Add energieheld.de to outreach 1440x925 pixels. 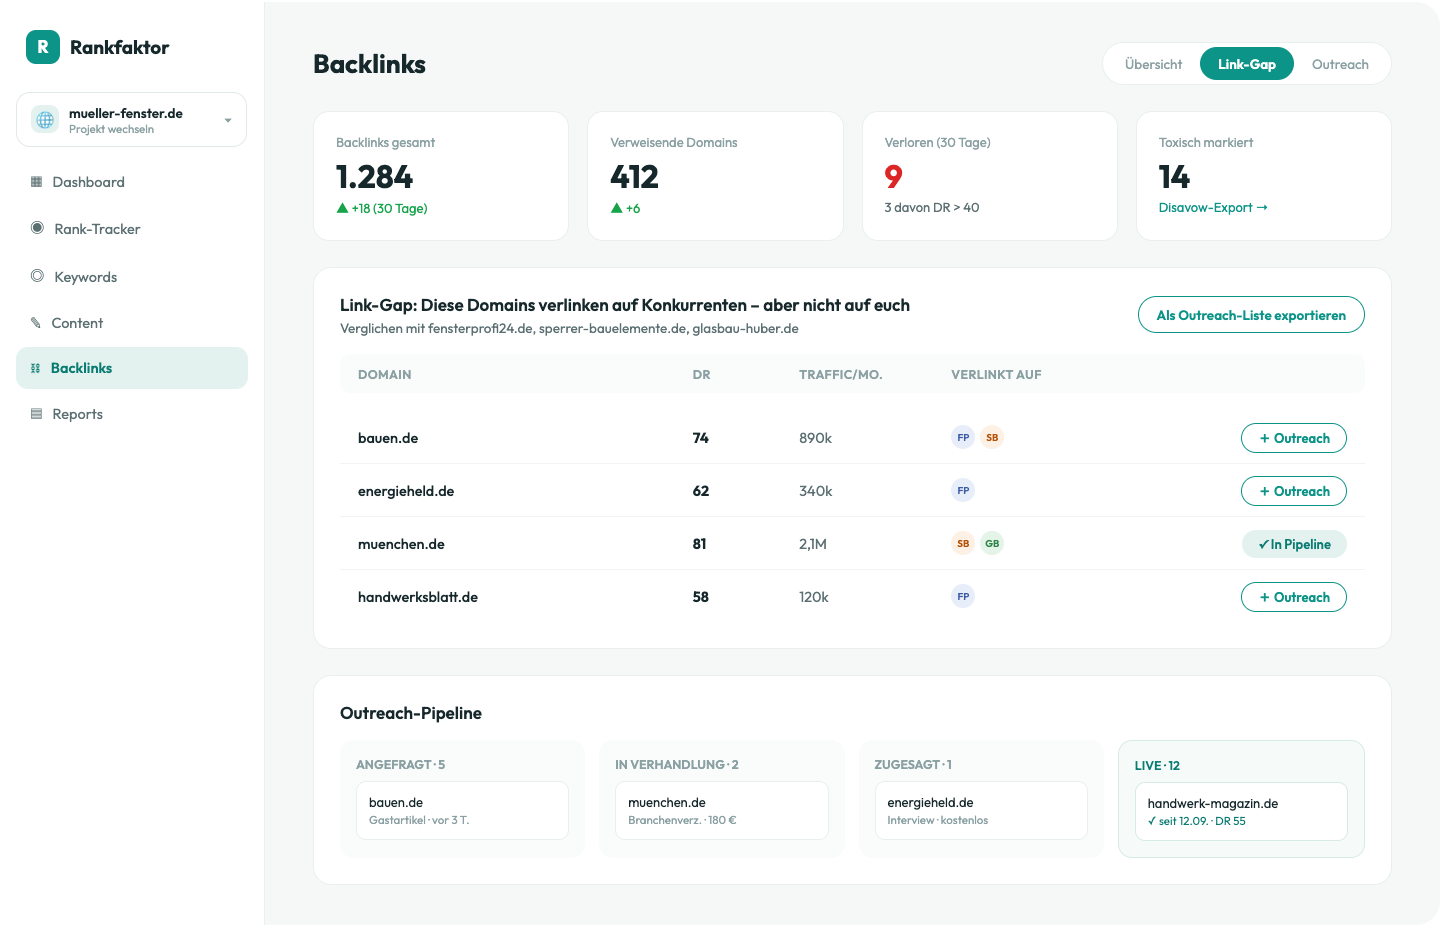click(1294, 491)
